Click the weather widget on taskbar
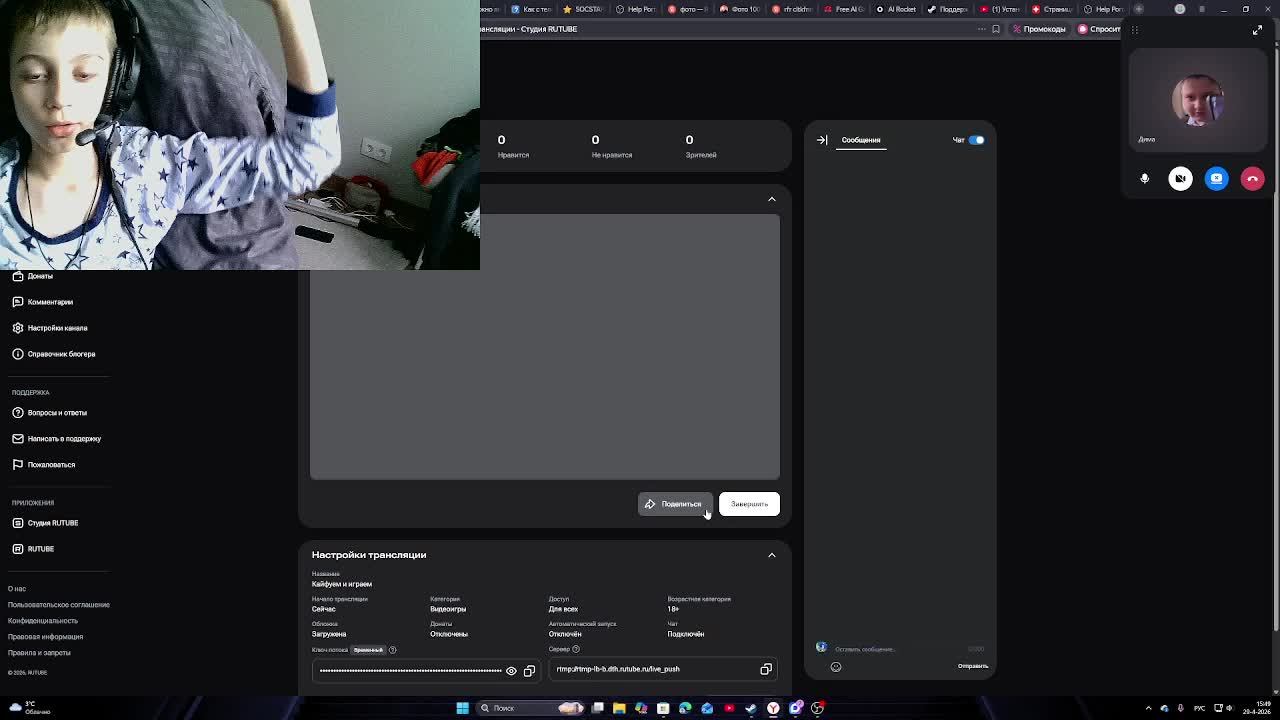Image resolution: width=1280 pixels, height=720 pixels. [29, 708]
